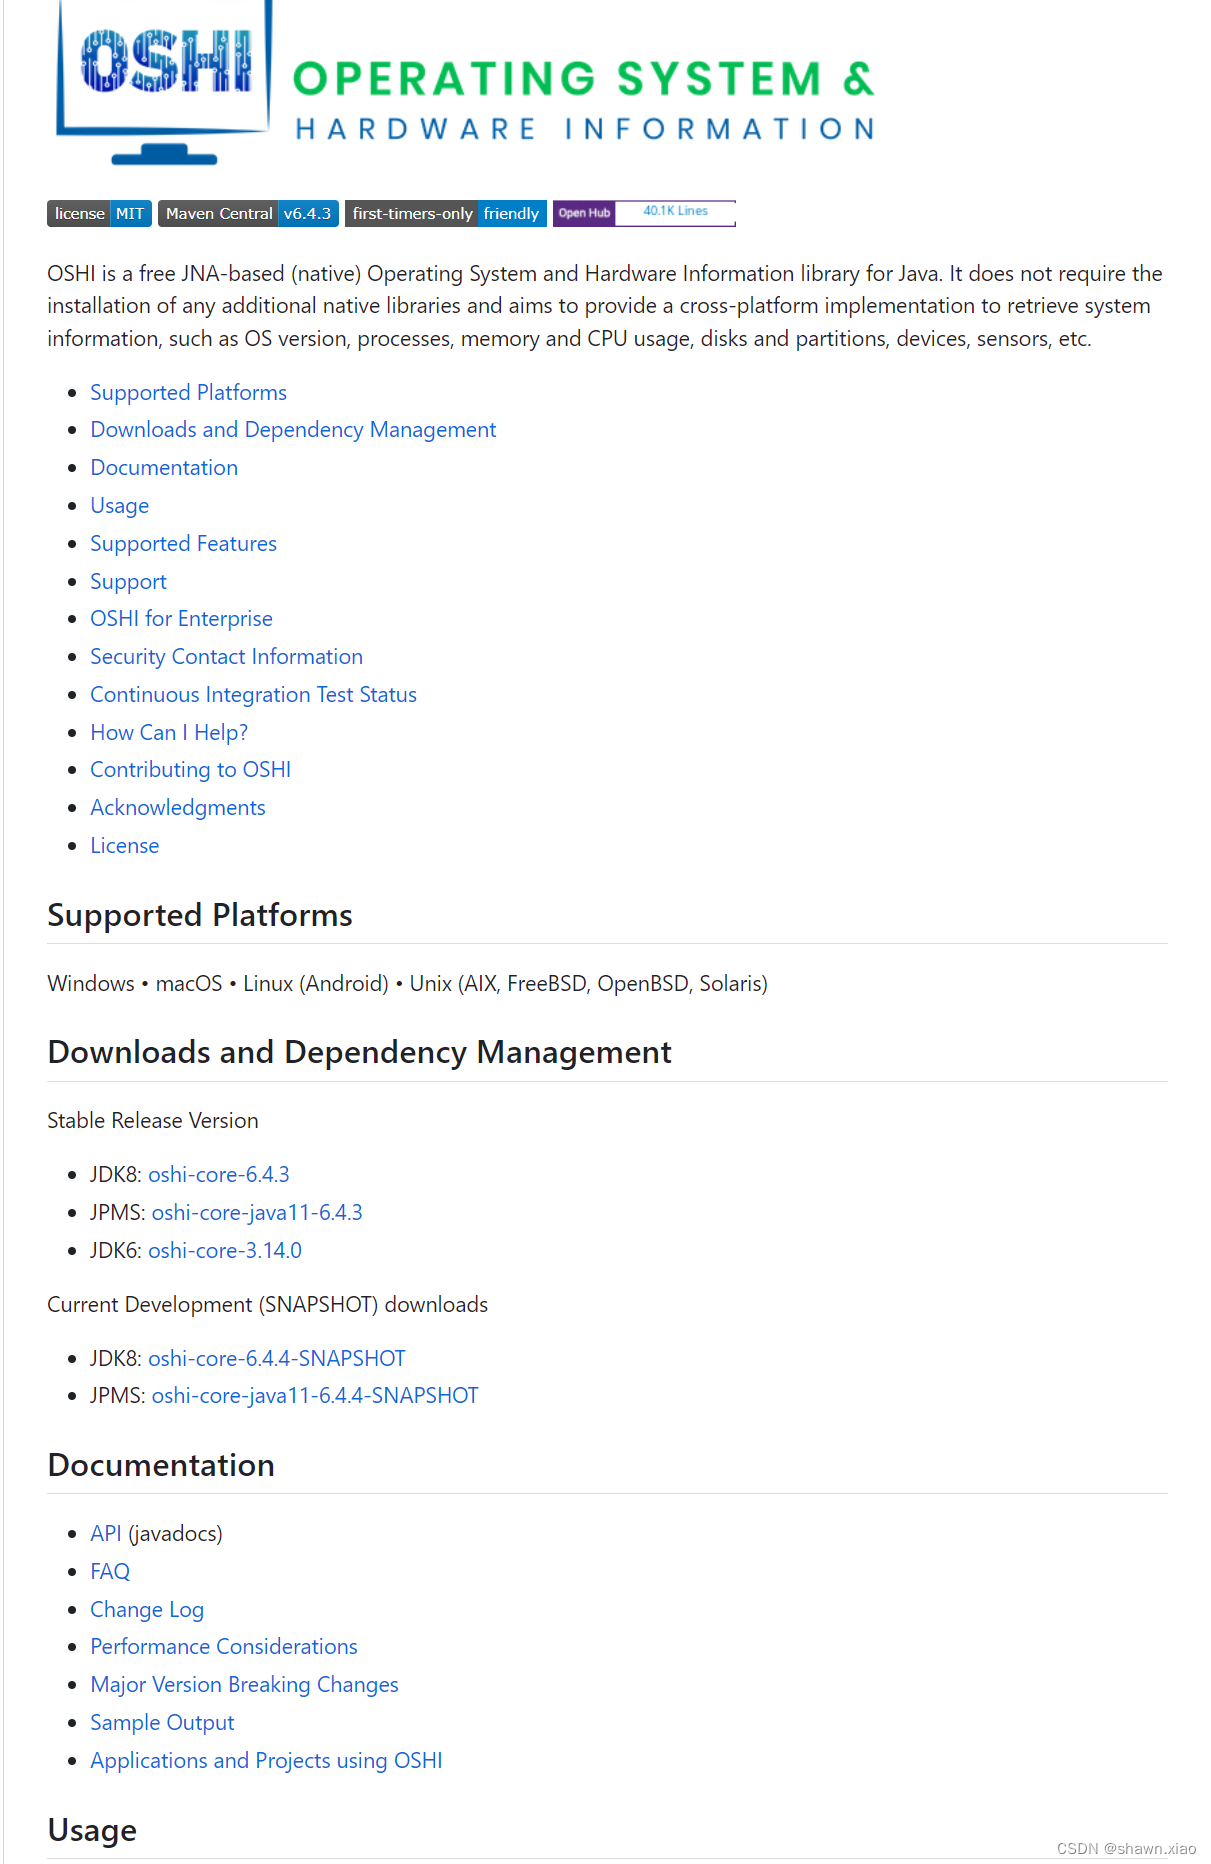
Task: Open oshi-core-6.4.4-SNAPSHOT link
Action: coord(277,1359)
